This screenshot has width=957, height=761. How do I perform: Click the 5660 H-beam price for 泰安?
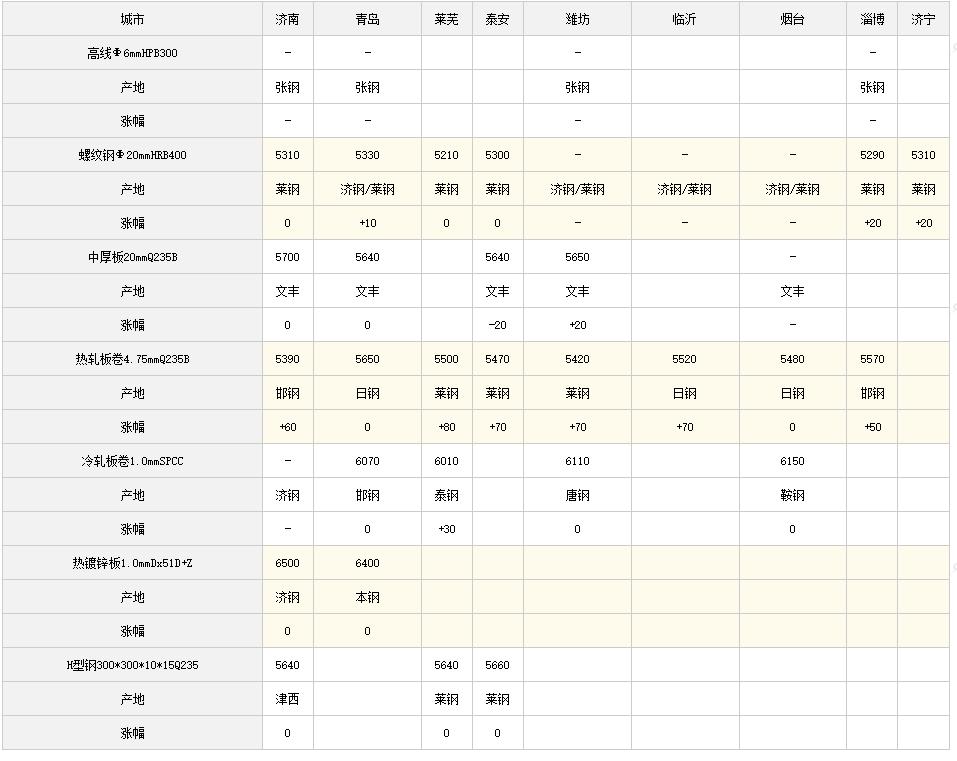pos(497,665)
